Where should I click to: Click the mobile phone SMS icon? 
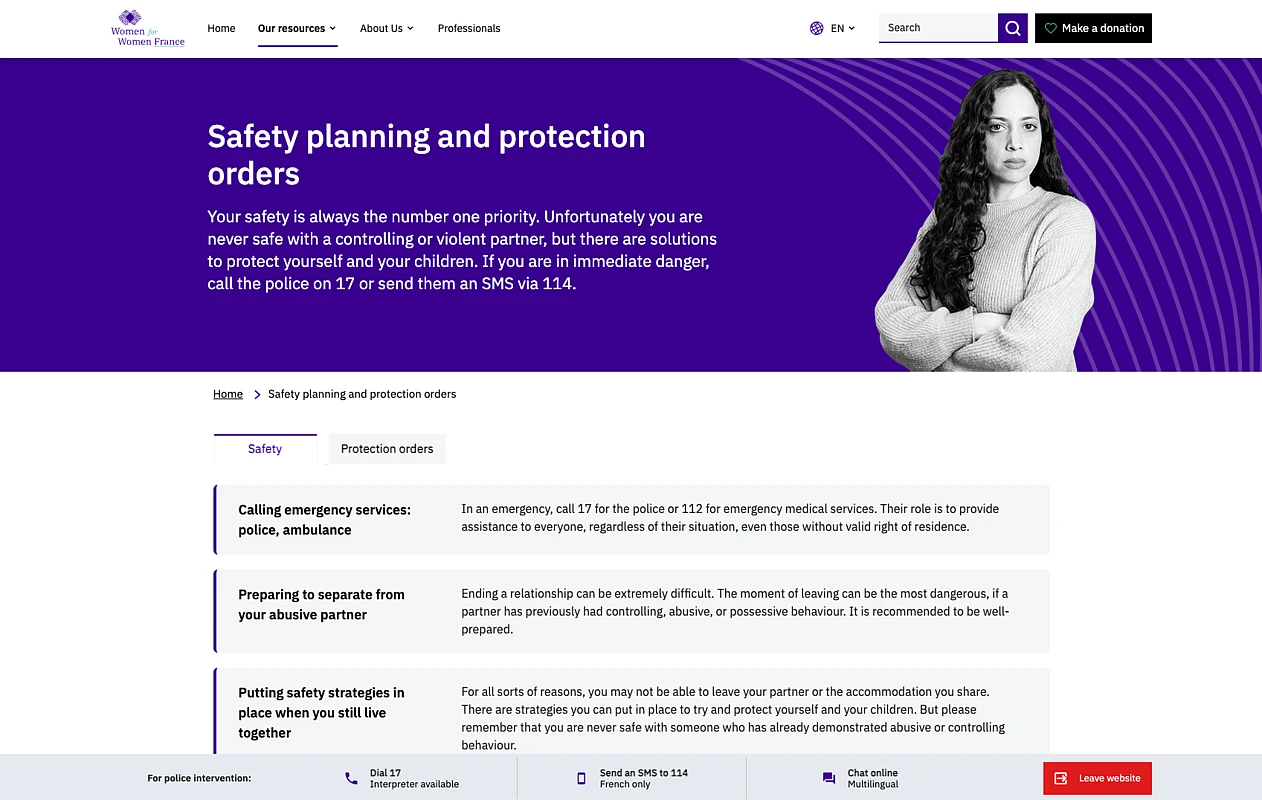[x=581, y=778]
